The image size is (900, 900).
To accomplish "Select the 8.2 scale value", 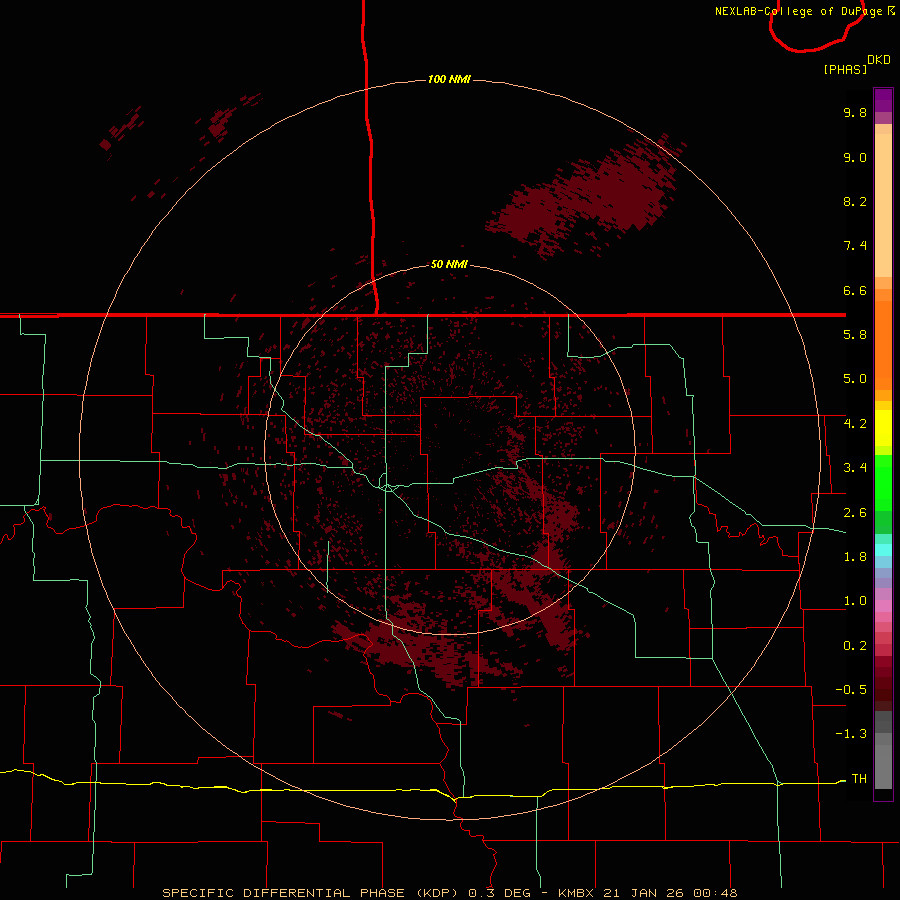I will pyautogui.click(x=855, y=201).
